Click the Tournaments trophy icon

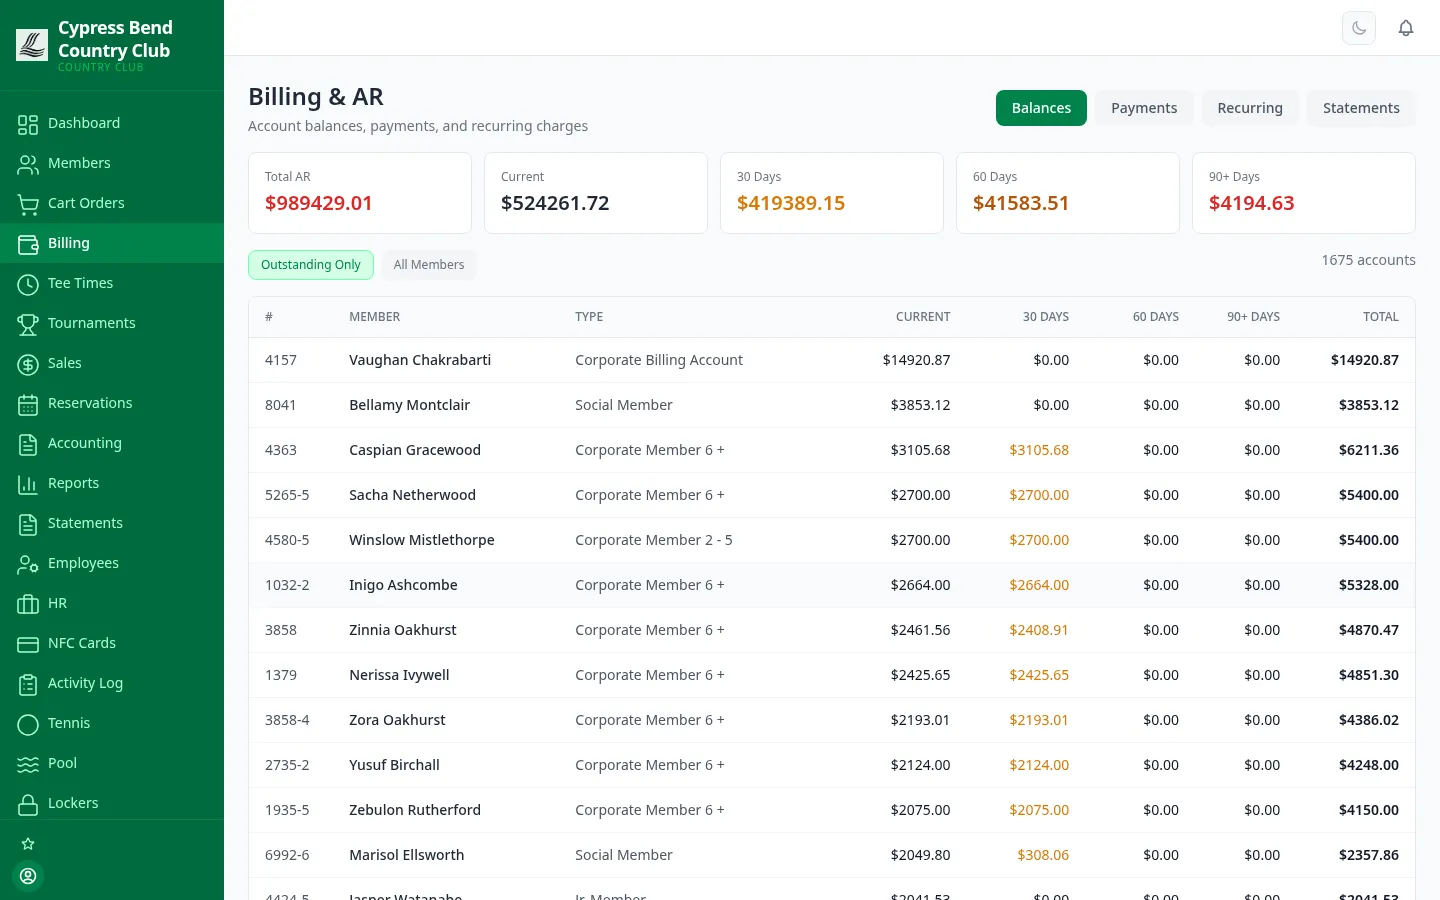tap(28, 323)
